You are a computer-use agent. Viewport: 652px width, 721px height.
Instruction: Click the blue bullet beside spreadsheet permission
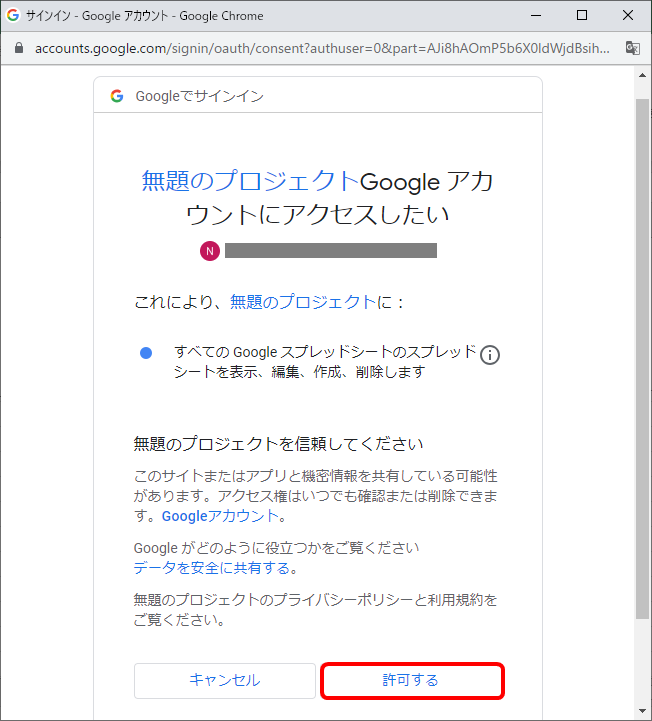[146, 353]
